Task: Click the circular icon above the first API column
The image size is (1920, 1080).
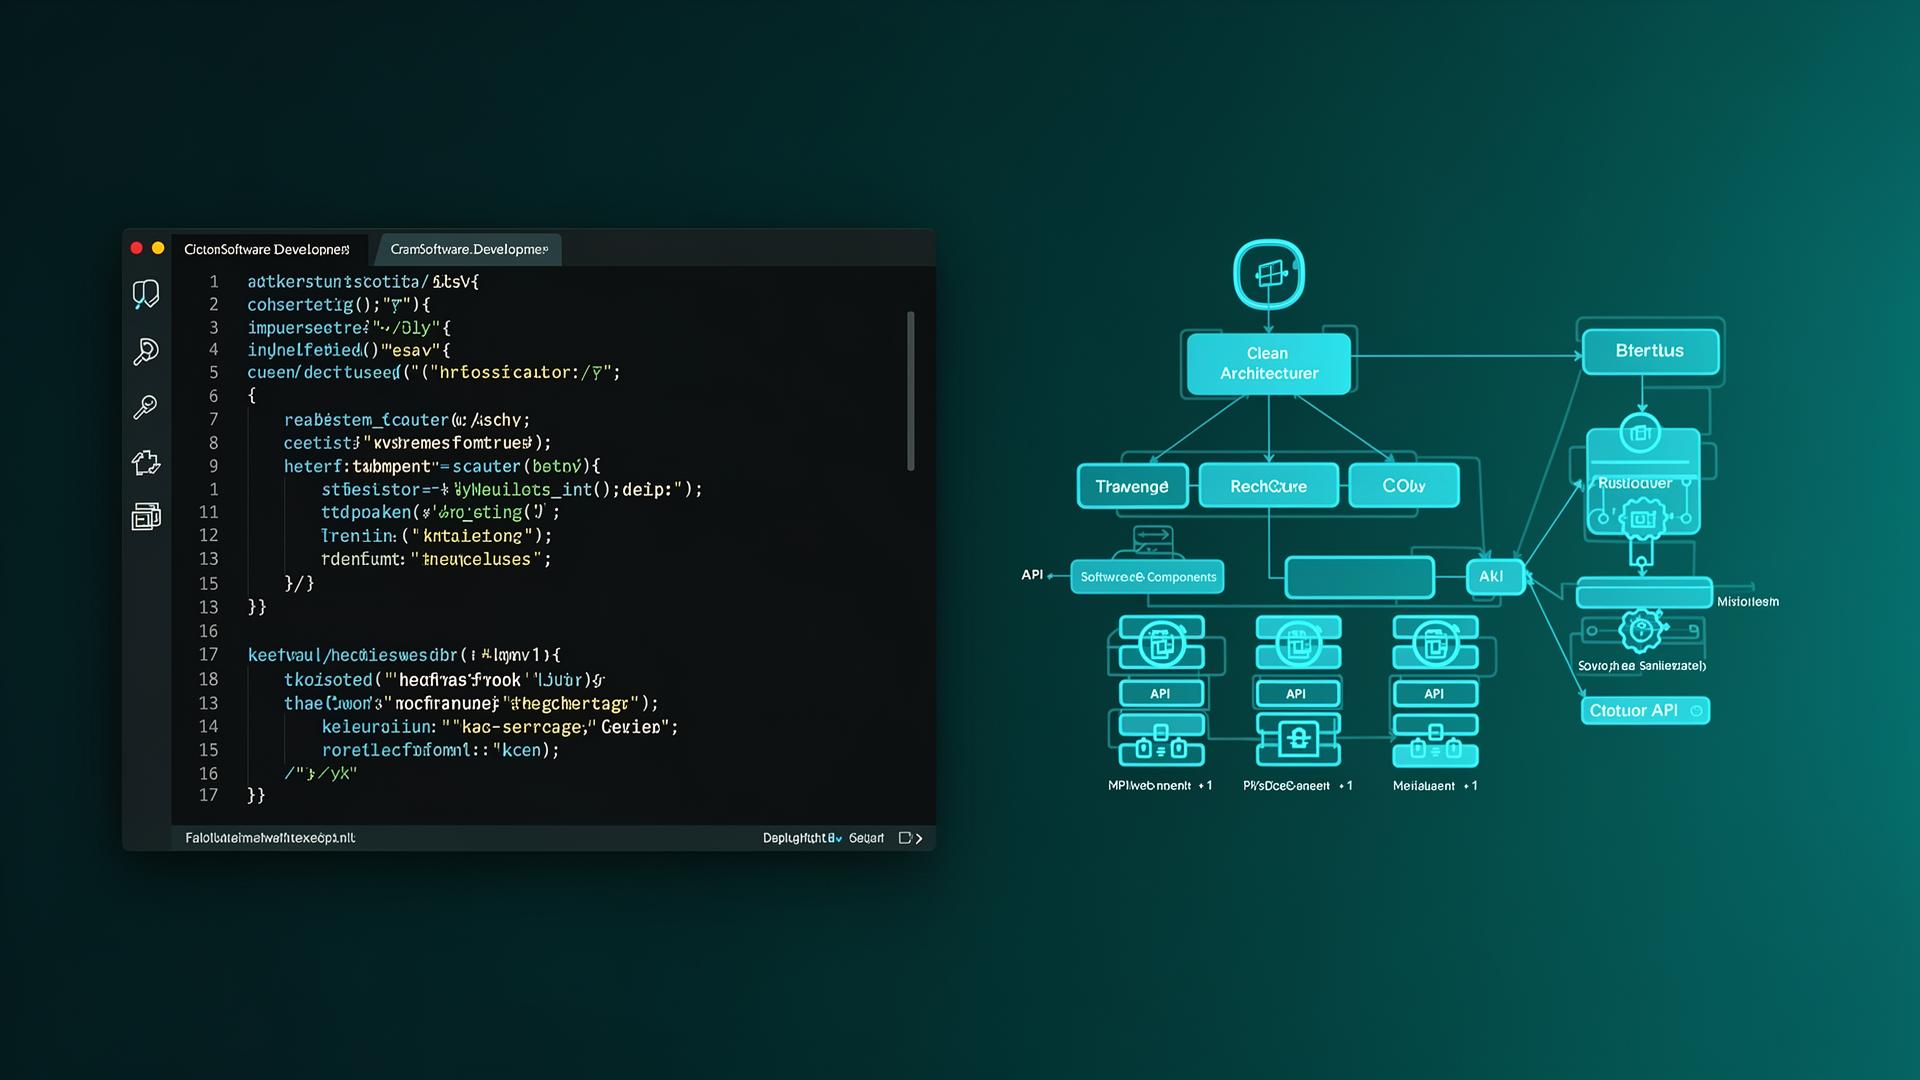Action: tap(1161, 643)
